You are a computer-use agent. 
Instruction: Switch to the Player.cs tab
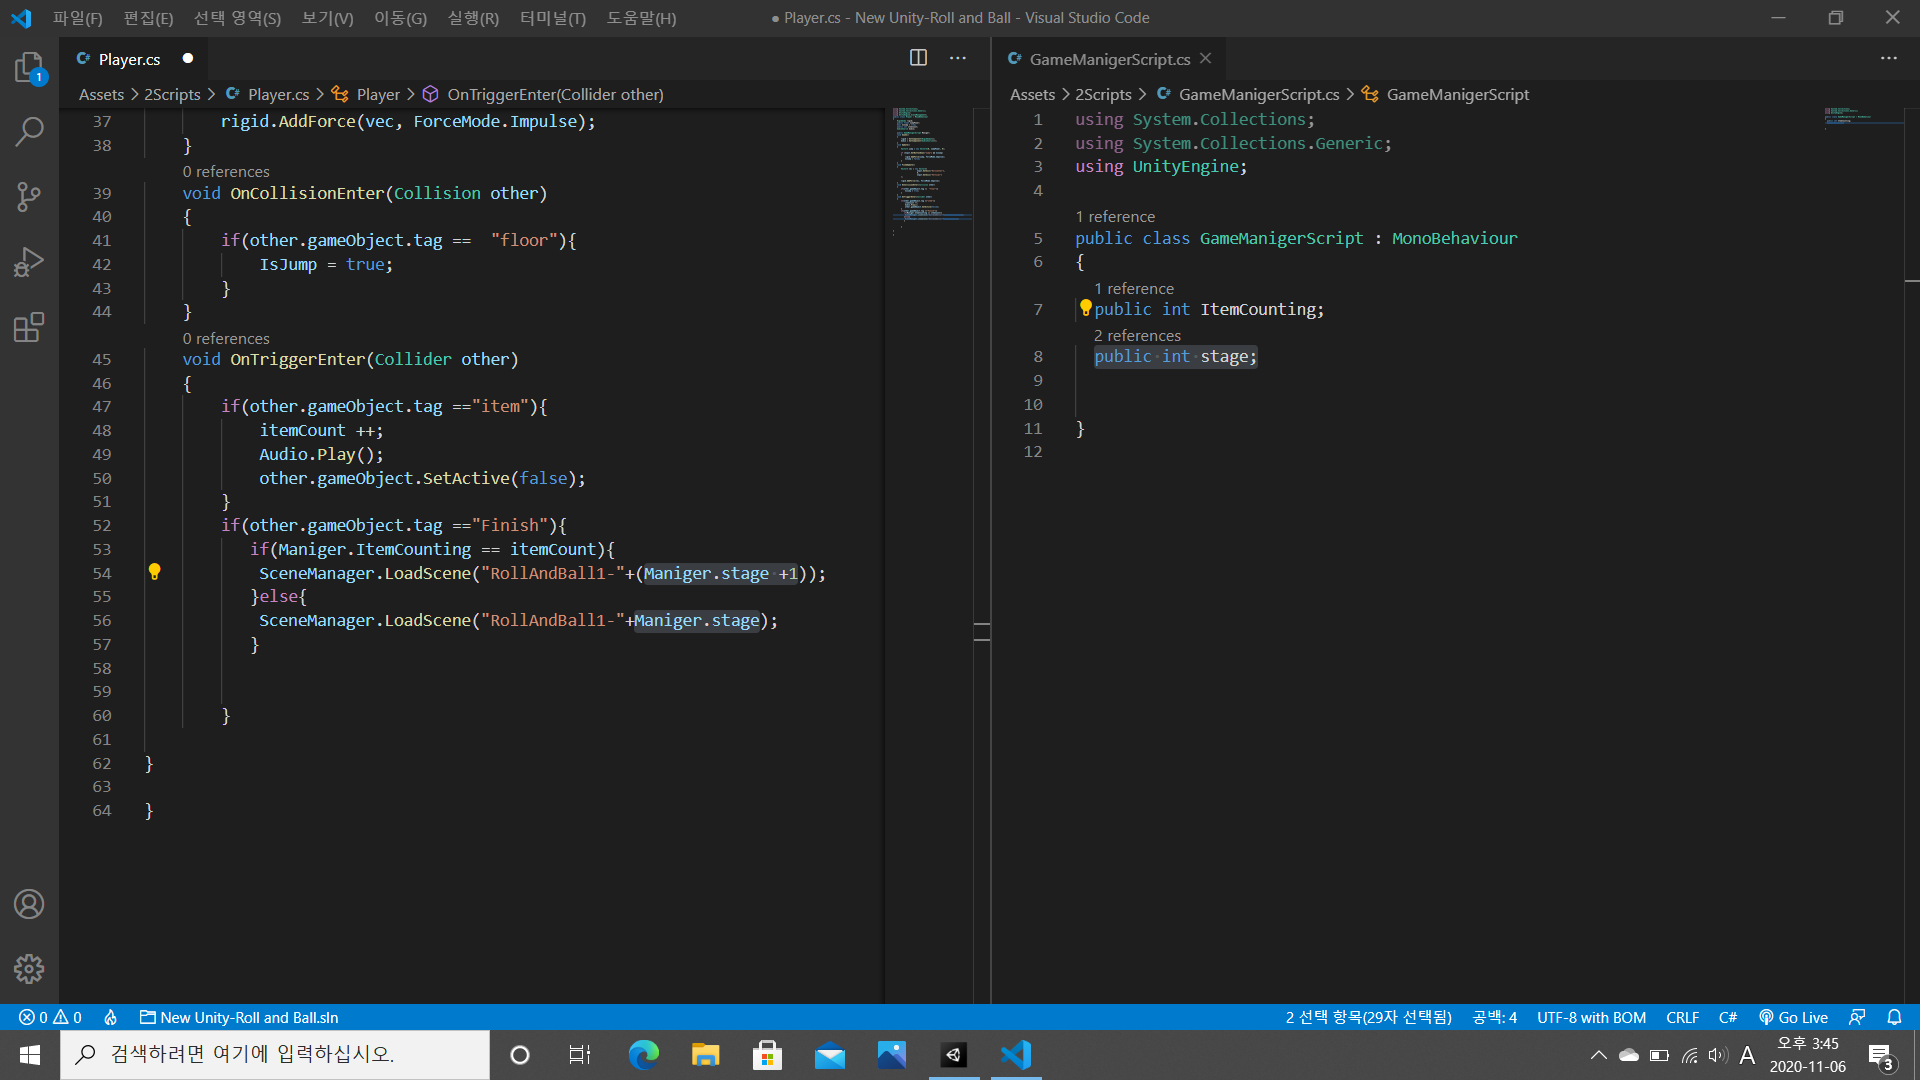coord(129,59)
